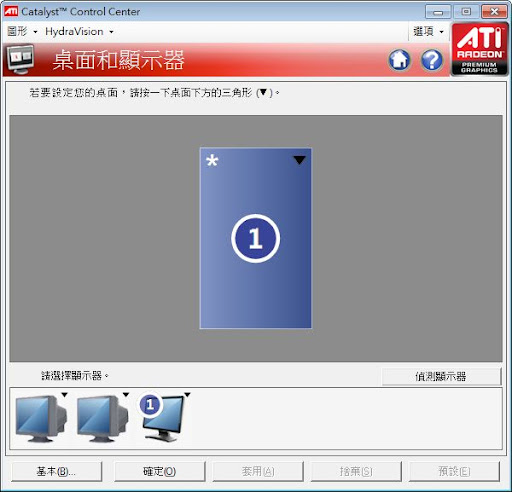512x492 pixels.
Task: Expand the black triangle on desktop 1
Action: [x=299, y=160]
